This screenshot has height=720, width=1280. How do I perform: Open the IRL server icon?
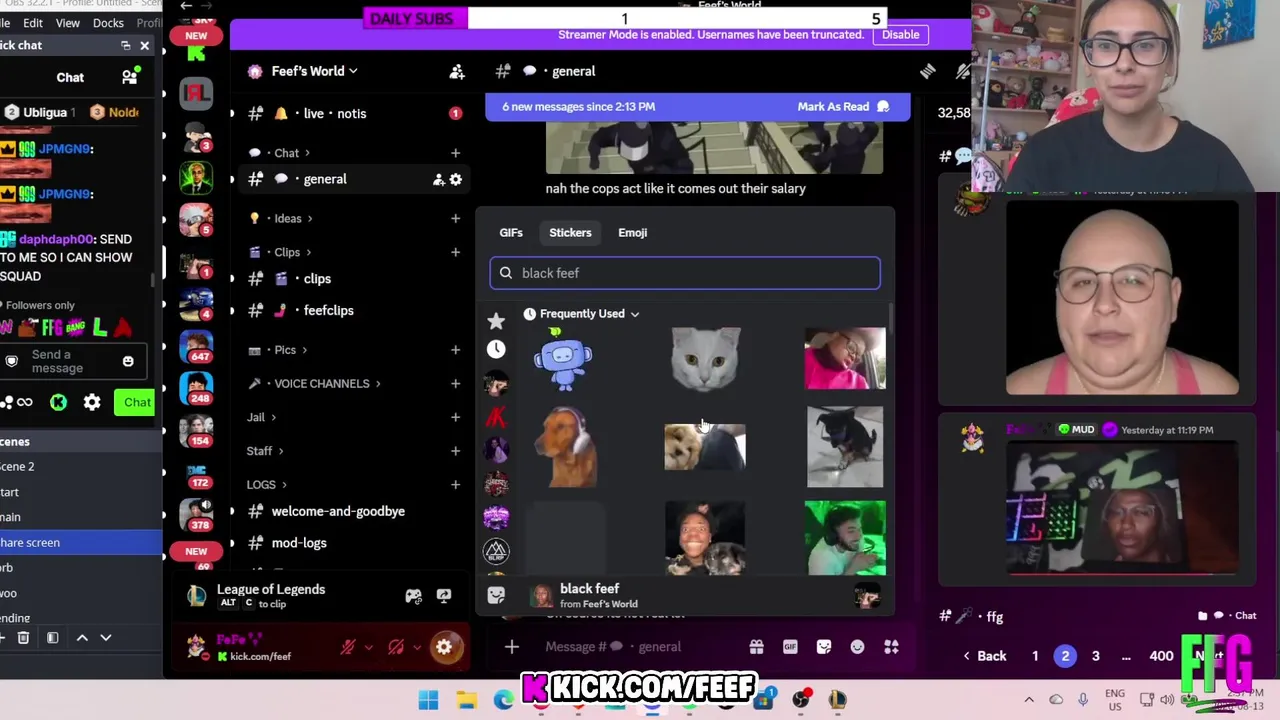(196, 93)
